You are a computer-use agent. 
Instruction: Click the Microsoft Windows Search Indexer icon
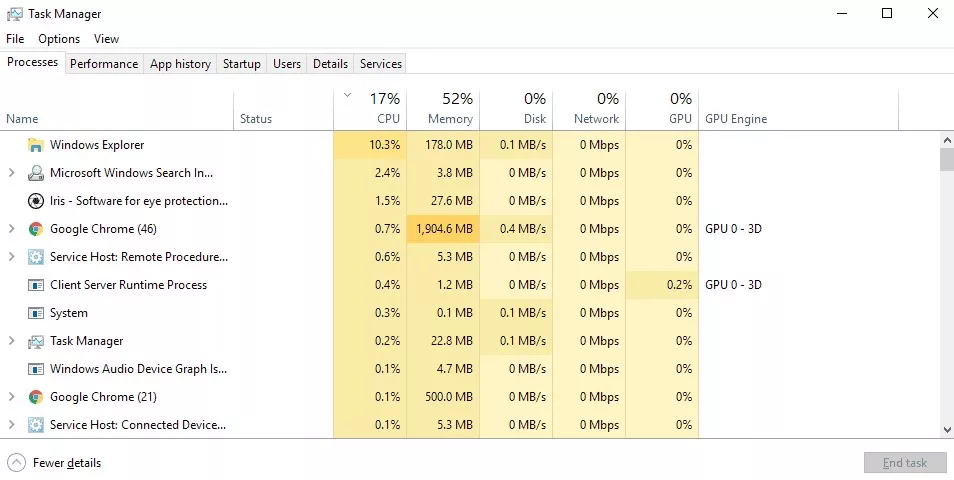(x=36, y=173)
